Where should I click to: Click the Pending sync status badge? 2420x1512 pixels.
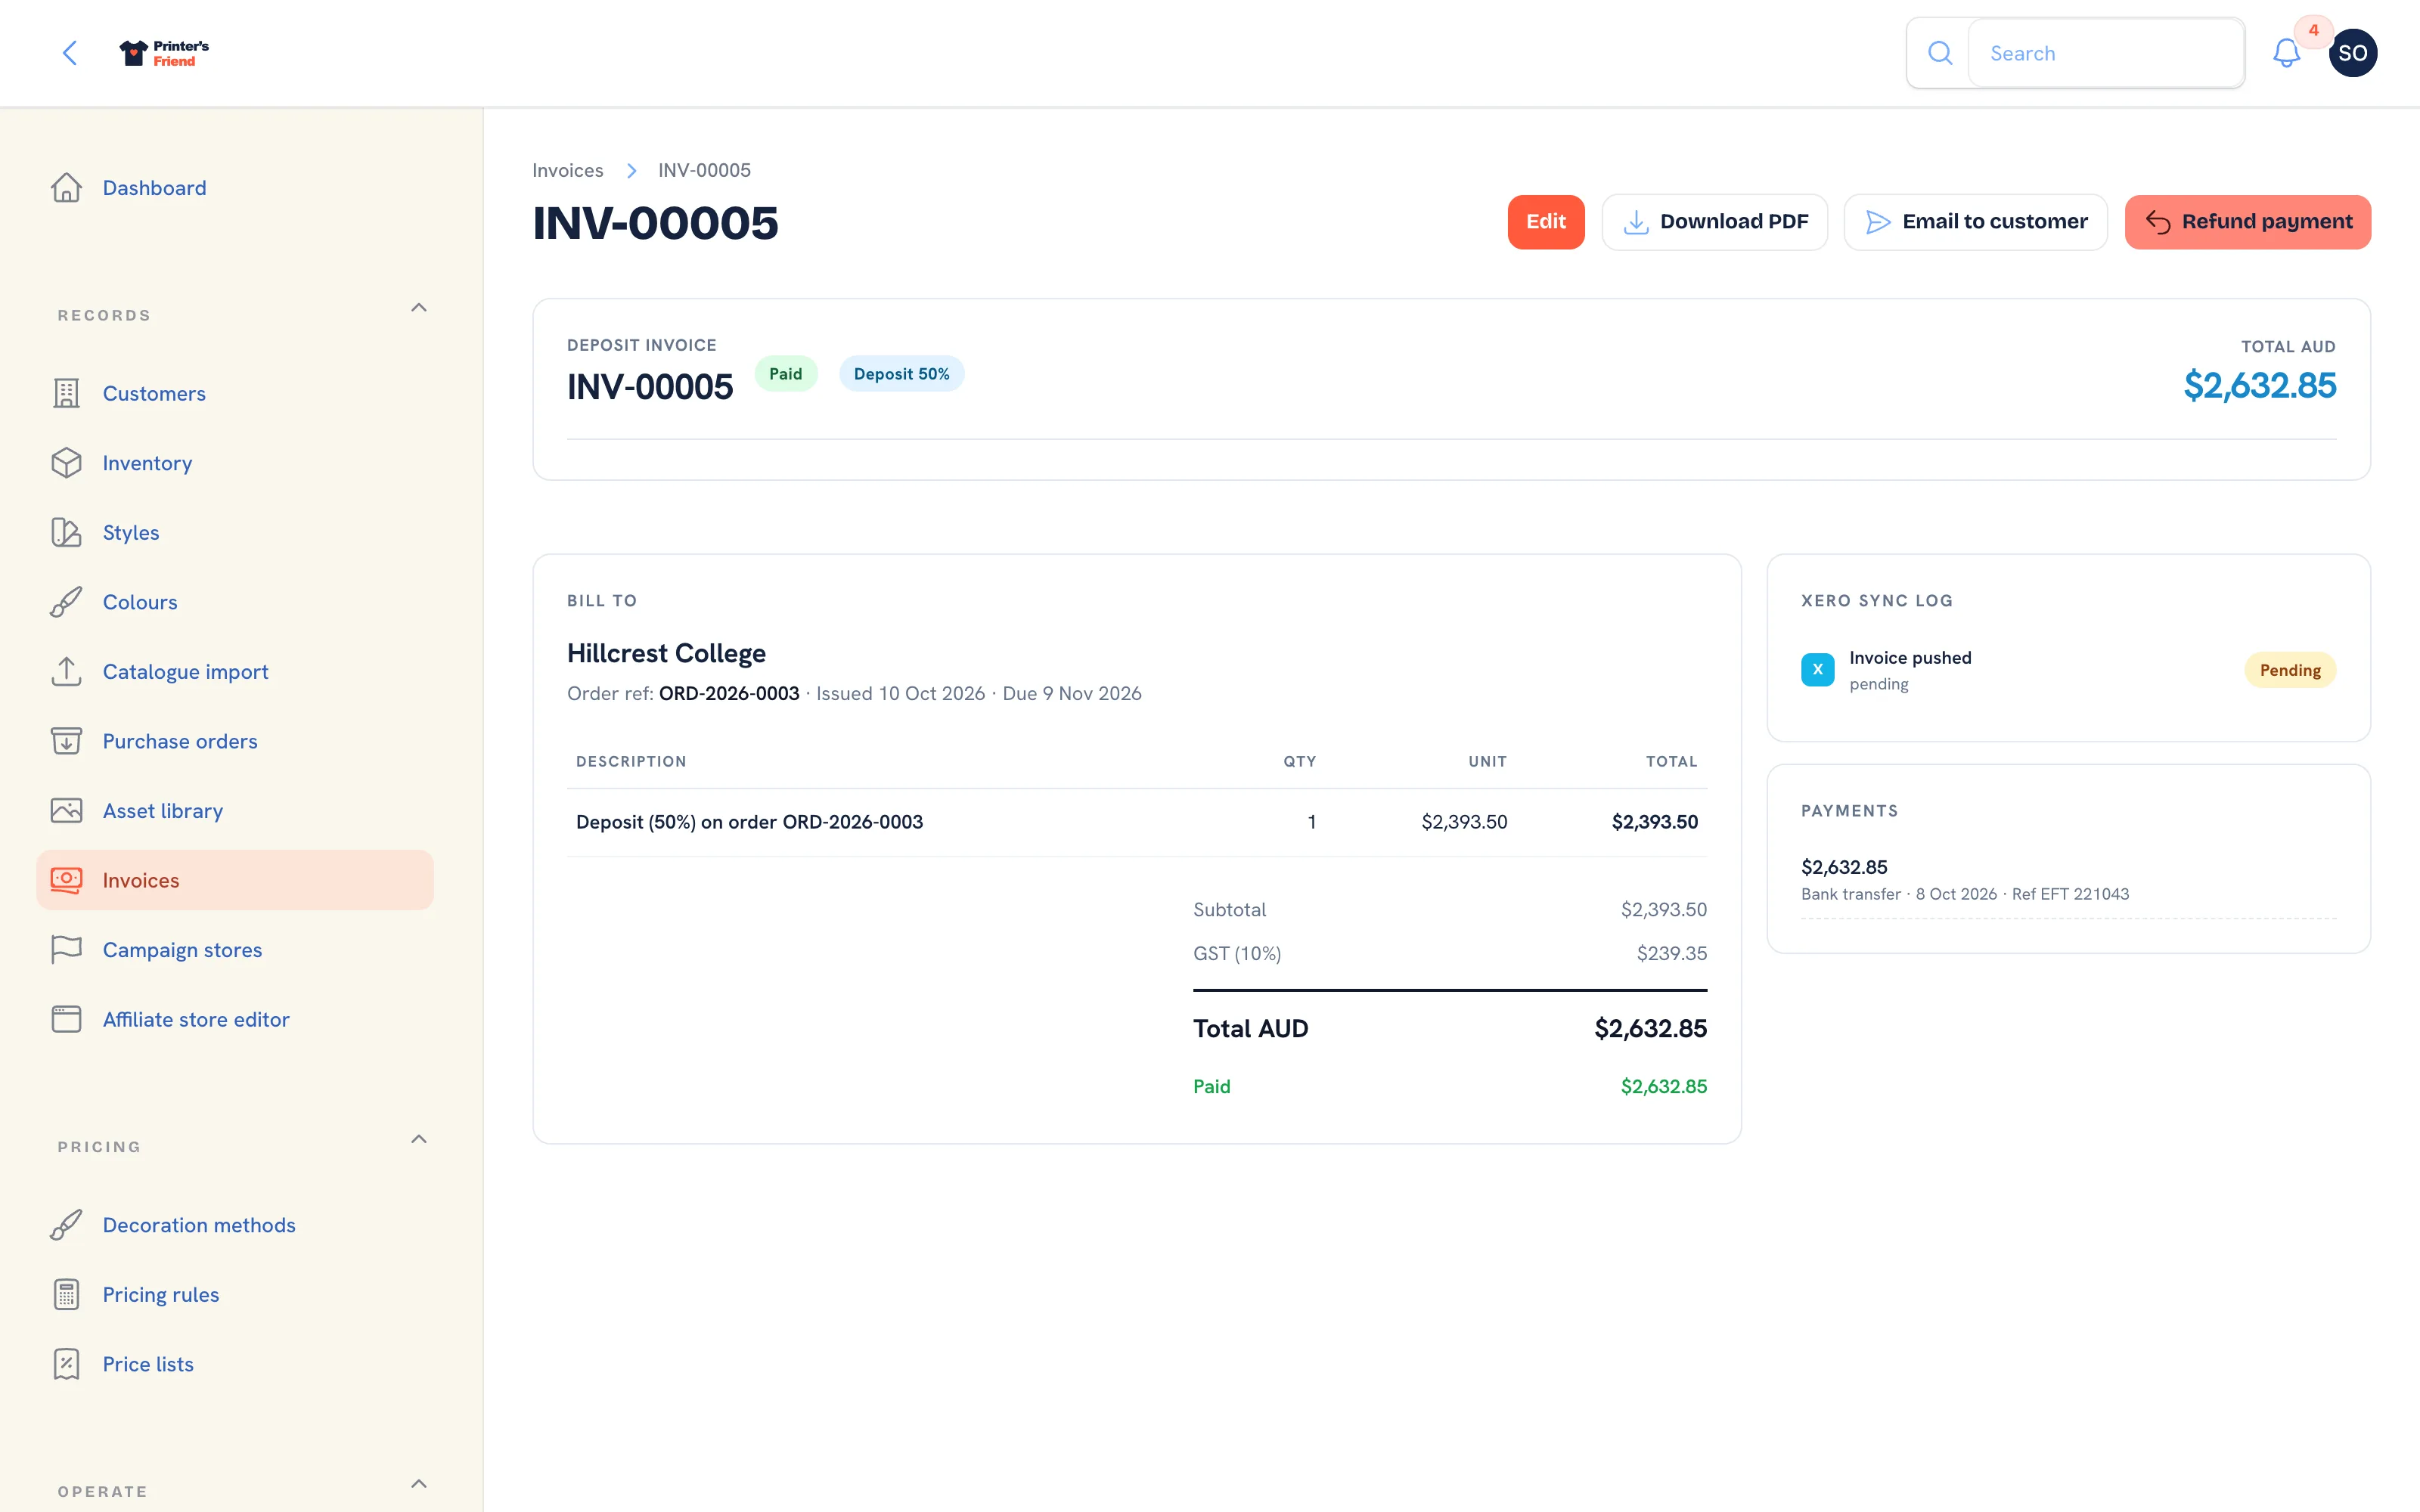(2289, 670)
